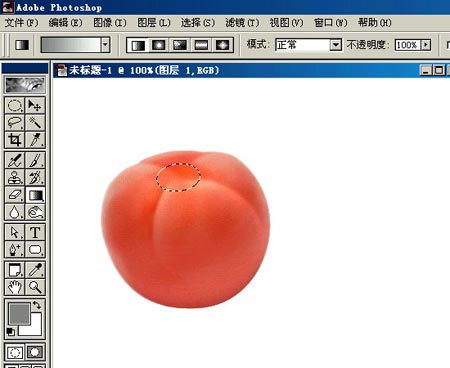Open the 模式 blending mode dropdown
Image resolution: width=450 pixels, height=368 pixels.
coord(336,45)
